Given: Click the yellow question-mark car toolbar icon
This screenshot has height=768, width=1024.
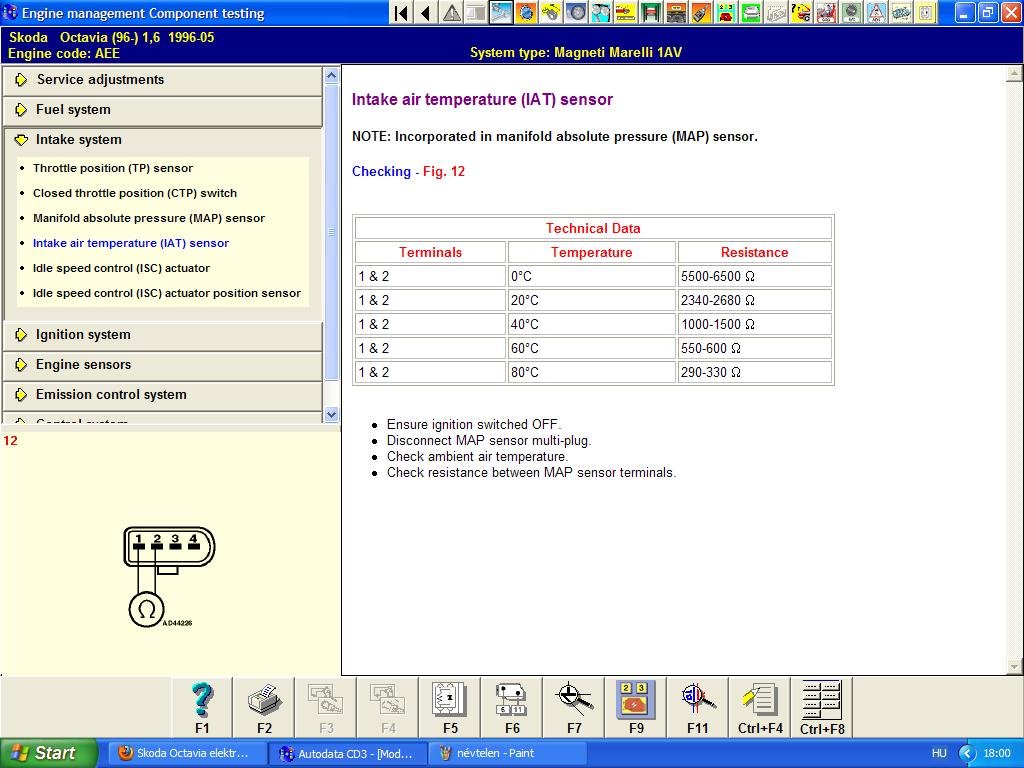Looking at the screenshot, I should coord(801,12).
